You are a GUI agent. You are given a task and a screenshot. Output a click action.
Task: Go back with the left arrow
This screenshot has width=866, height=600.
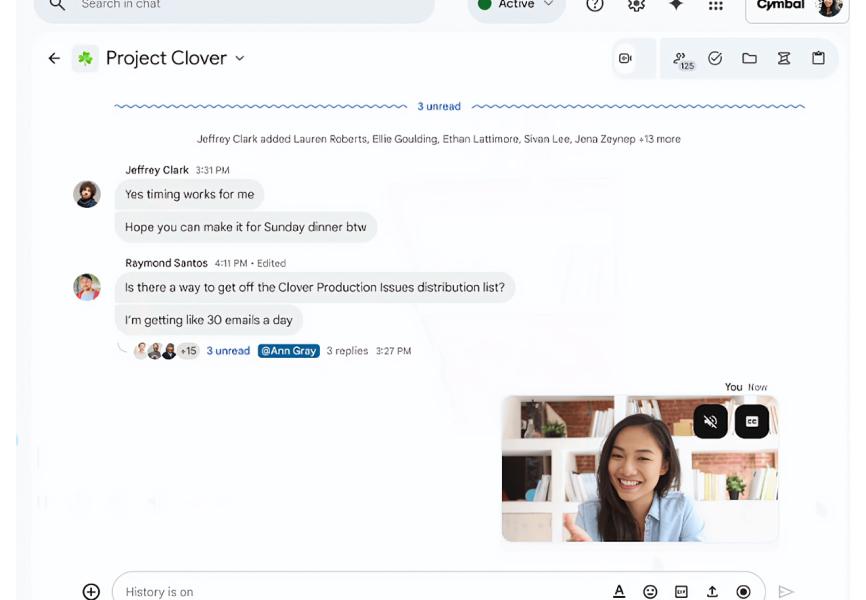54,58
